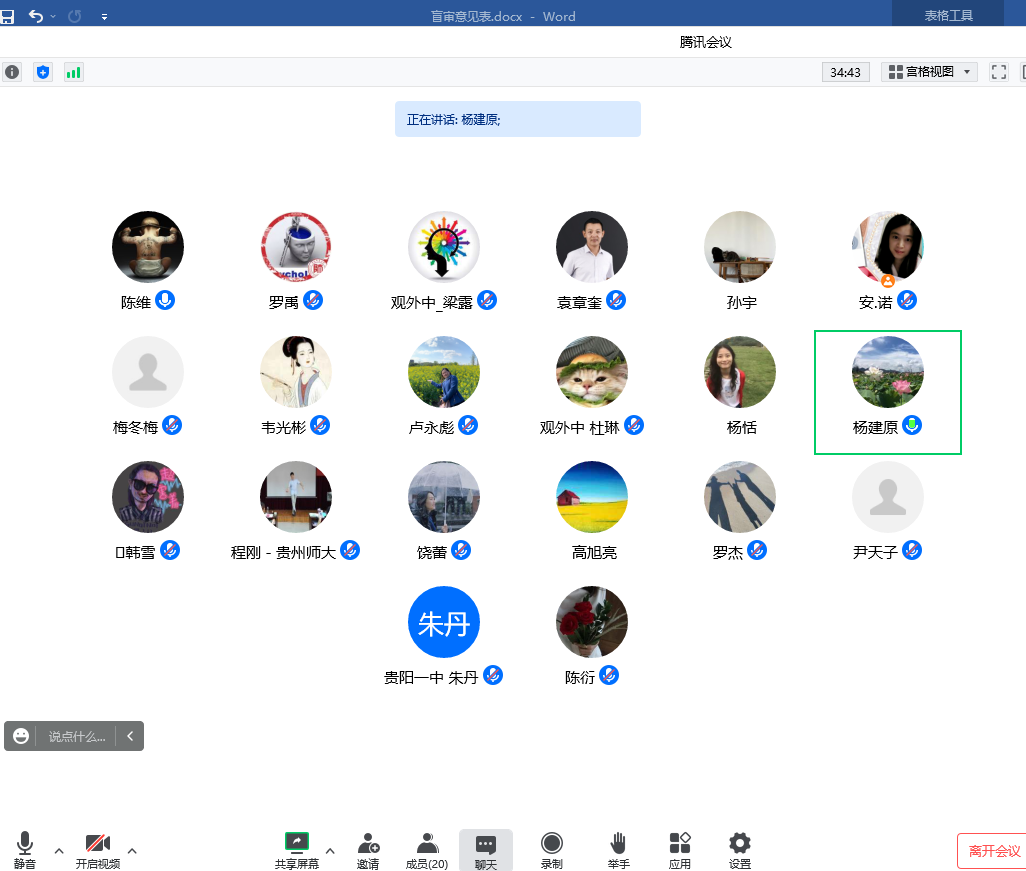Mute microphone with 静音 button

pyautogui.click(x=25, y=850)
